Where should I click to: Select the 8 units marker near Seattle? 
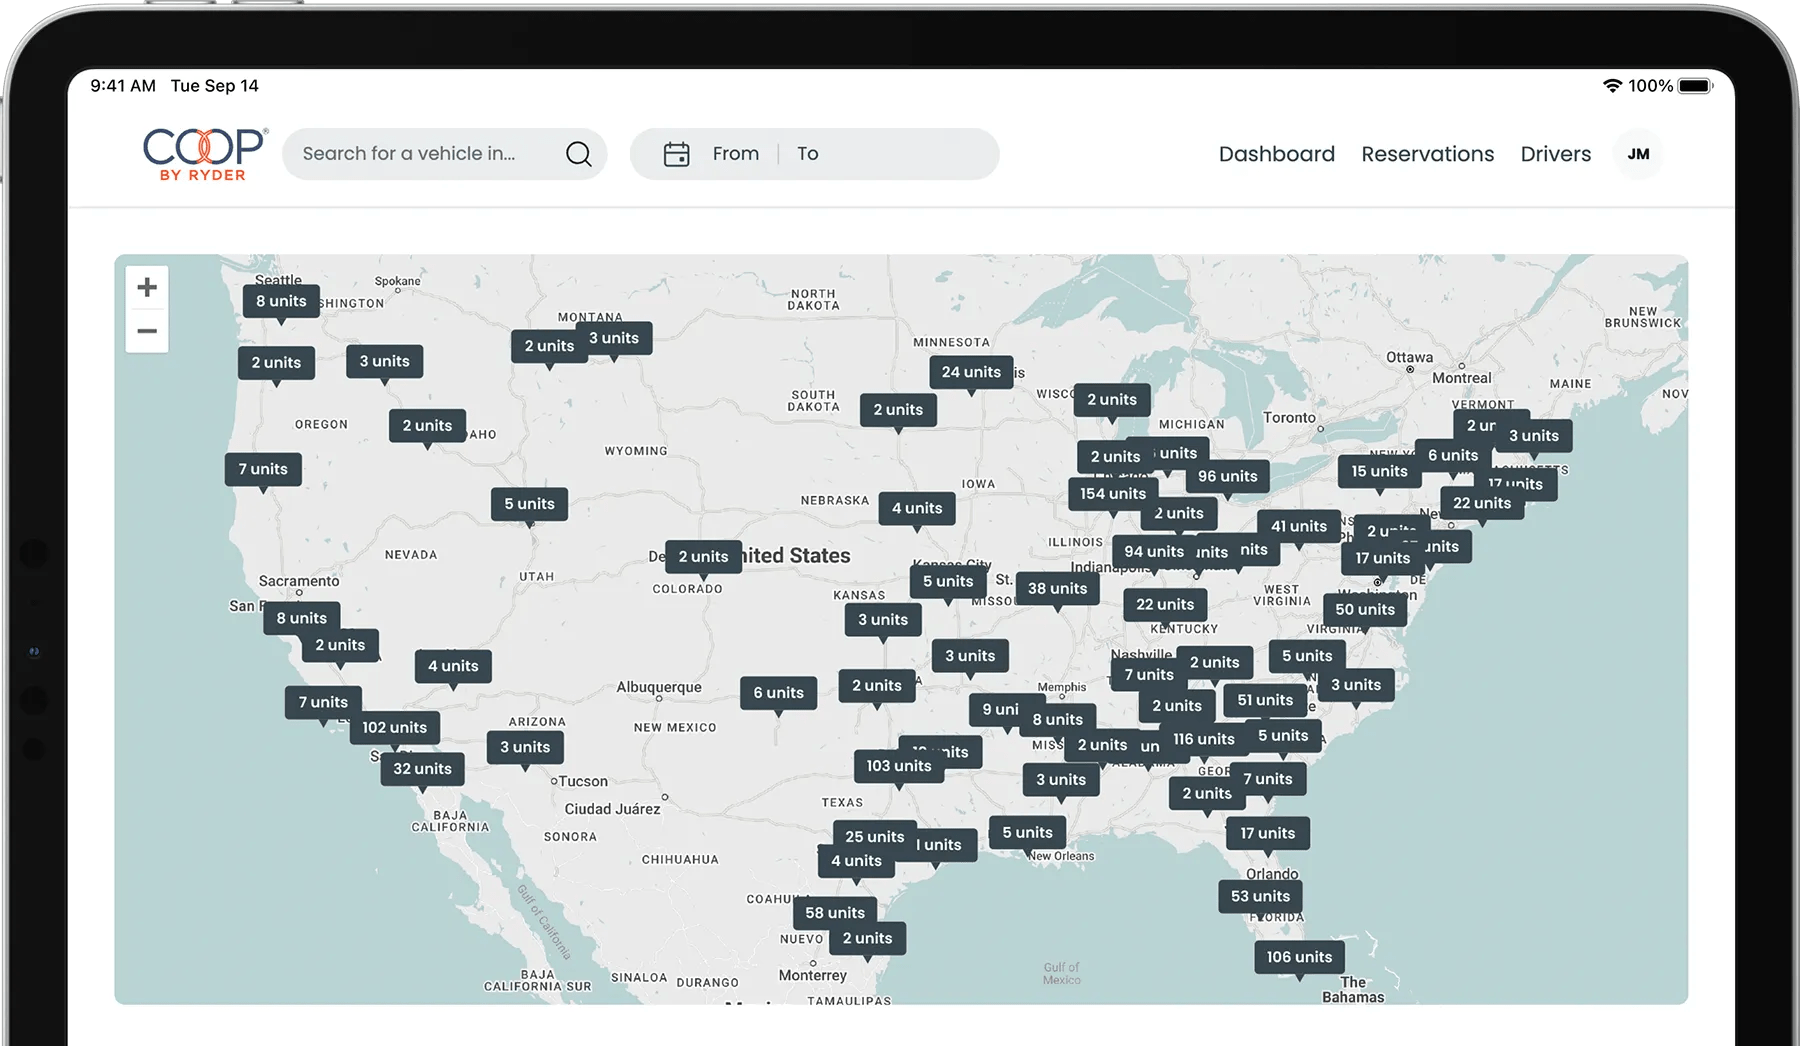[281, 301]
